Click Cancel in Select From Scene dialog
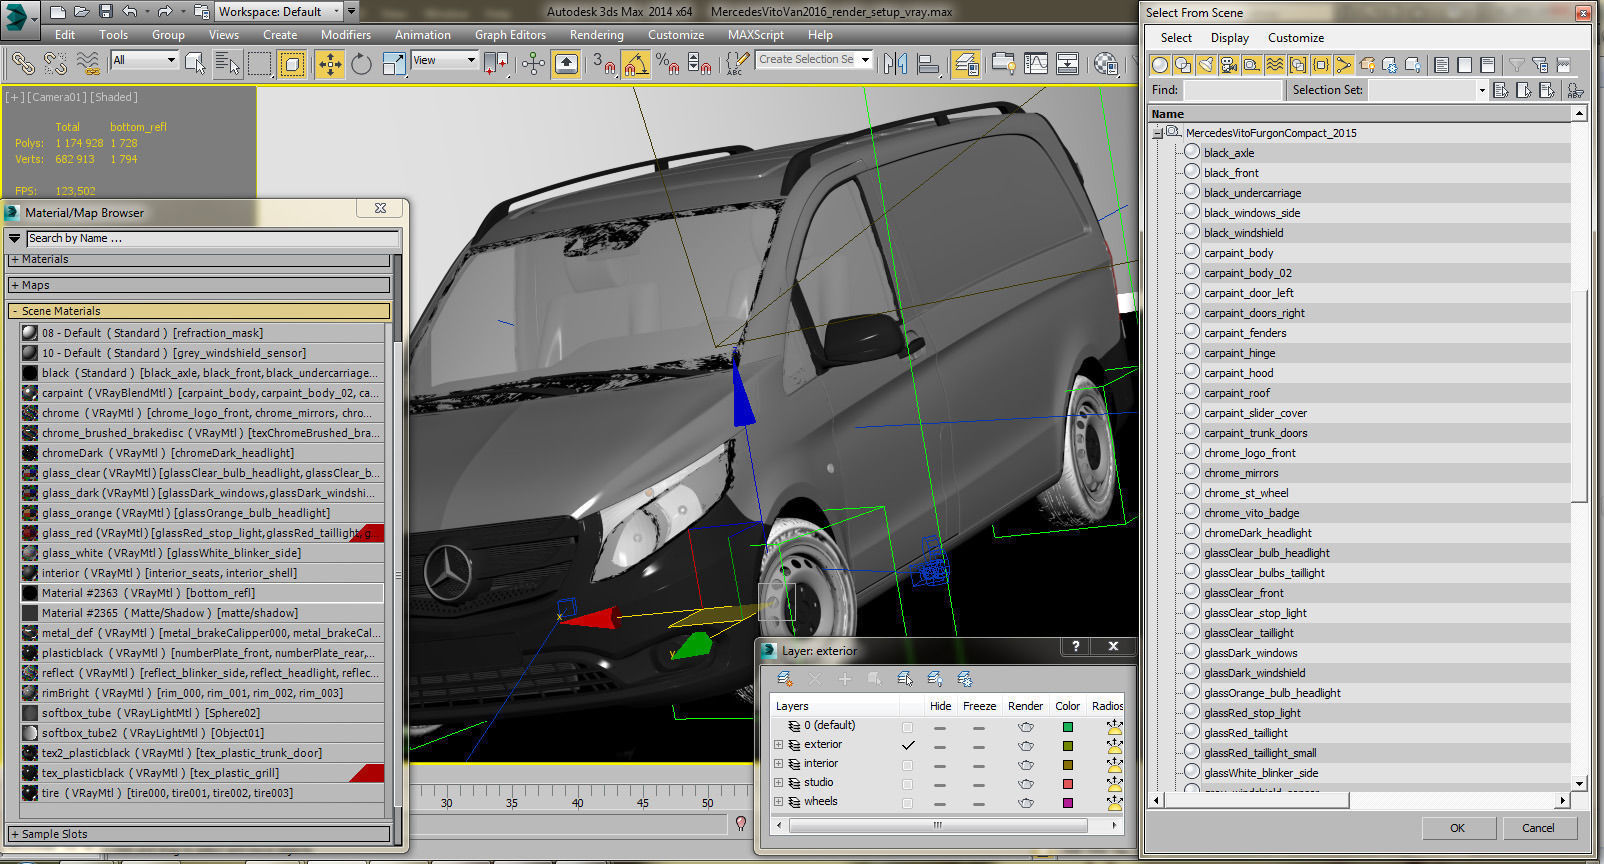 click(1538, 828)
